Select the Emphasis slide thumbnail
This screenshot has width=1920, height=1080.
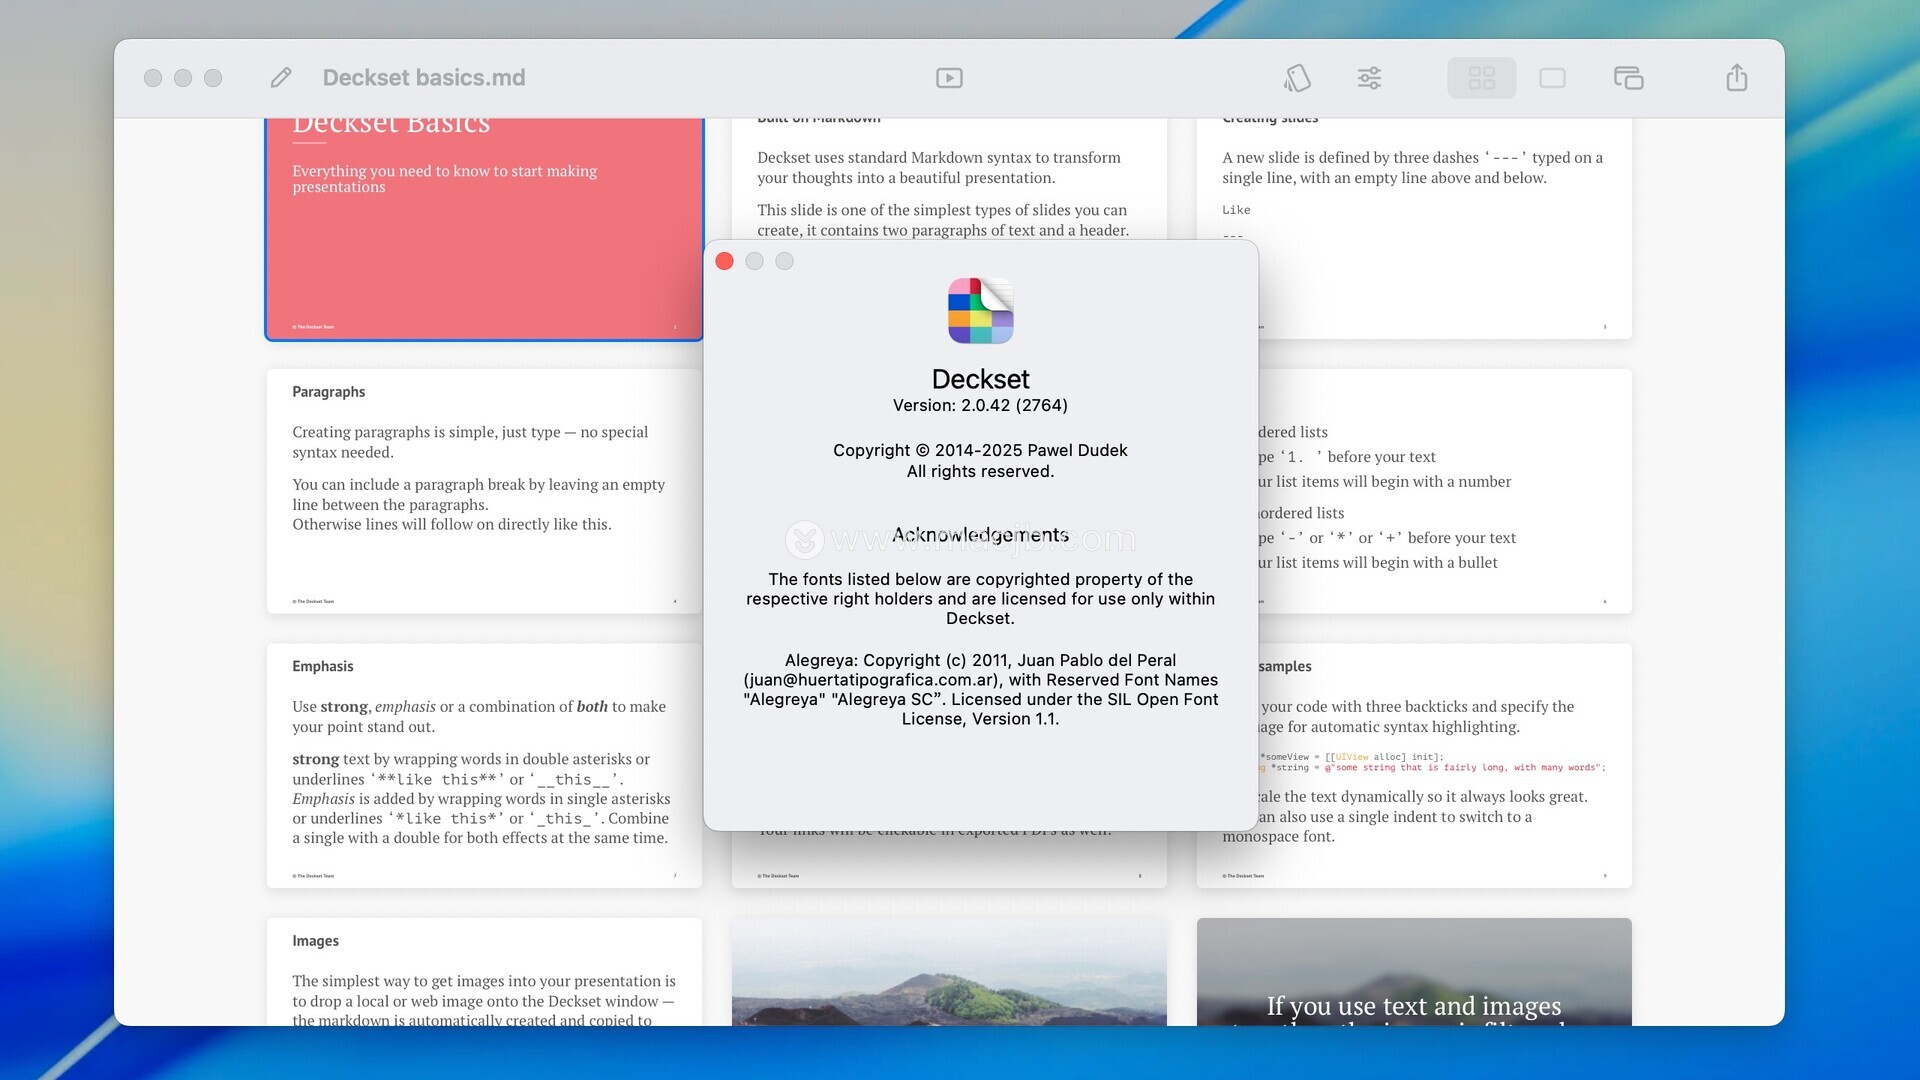tap(484, 765)
